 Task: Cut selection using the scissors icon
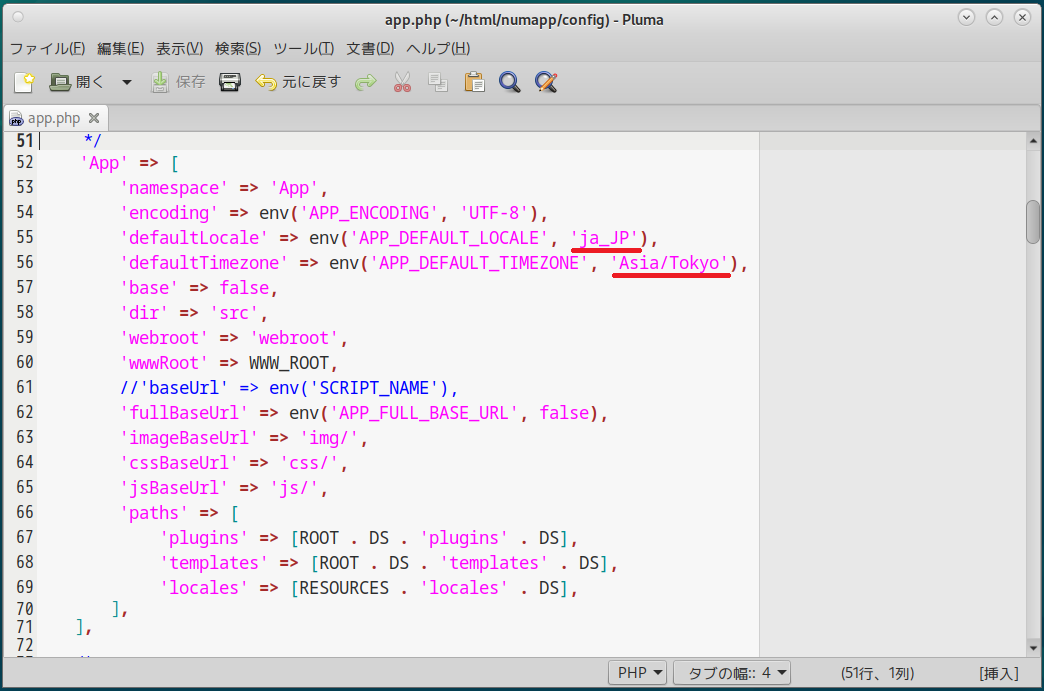(402, 82)
